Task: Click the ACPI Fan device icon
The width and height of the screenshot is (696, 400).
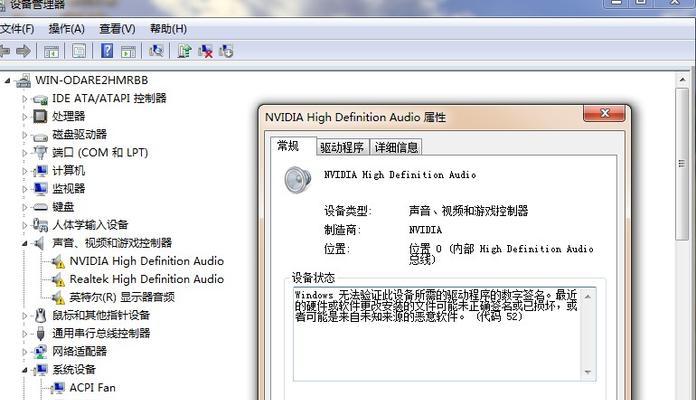Action: (x=57, y=388)
